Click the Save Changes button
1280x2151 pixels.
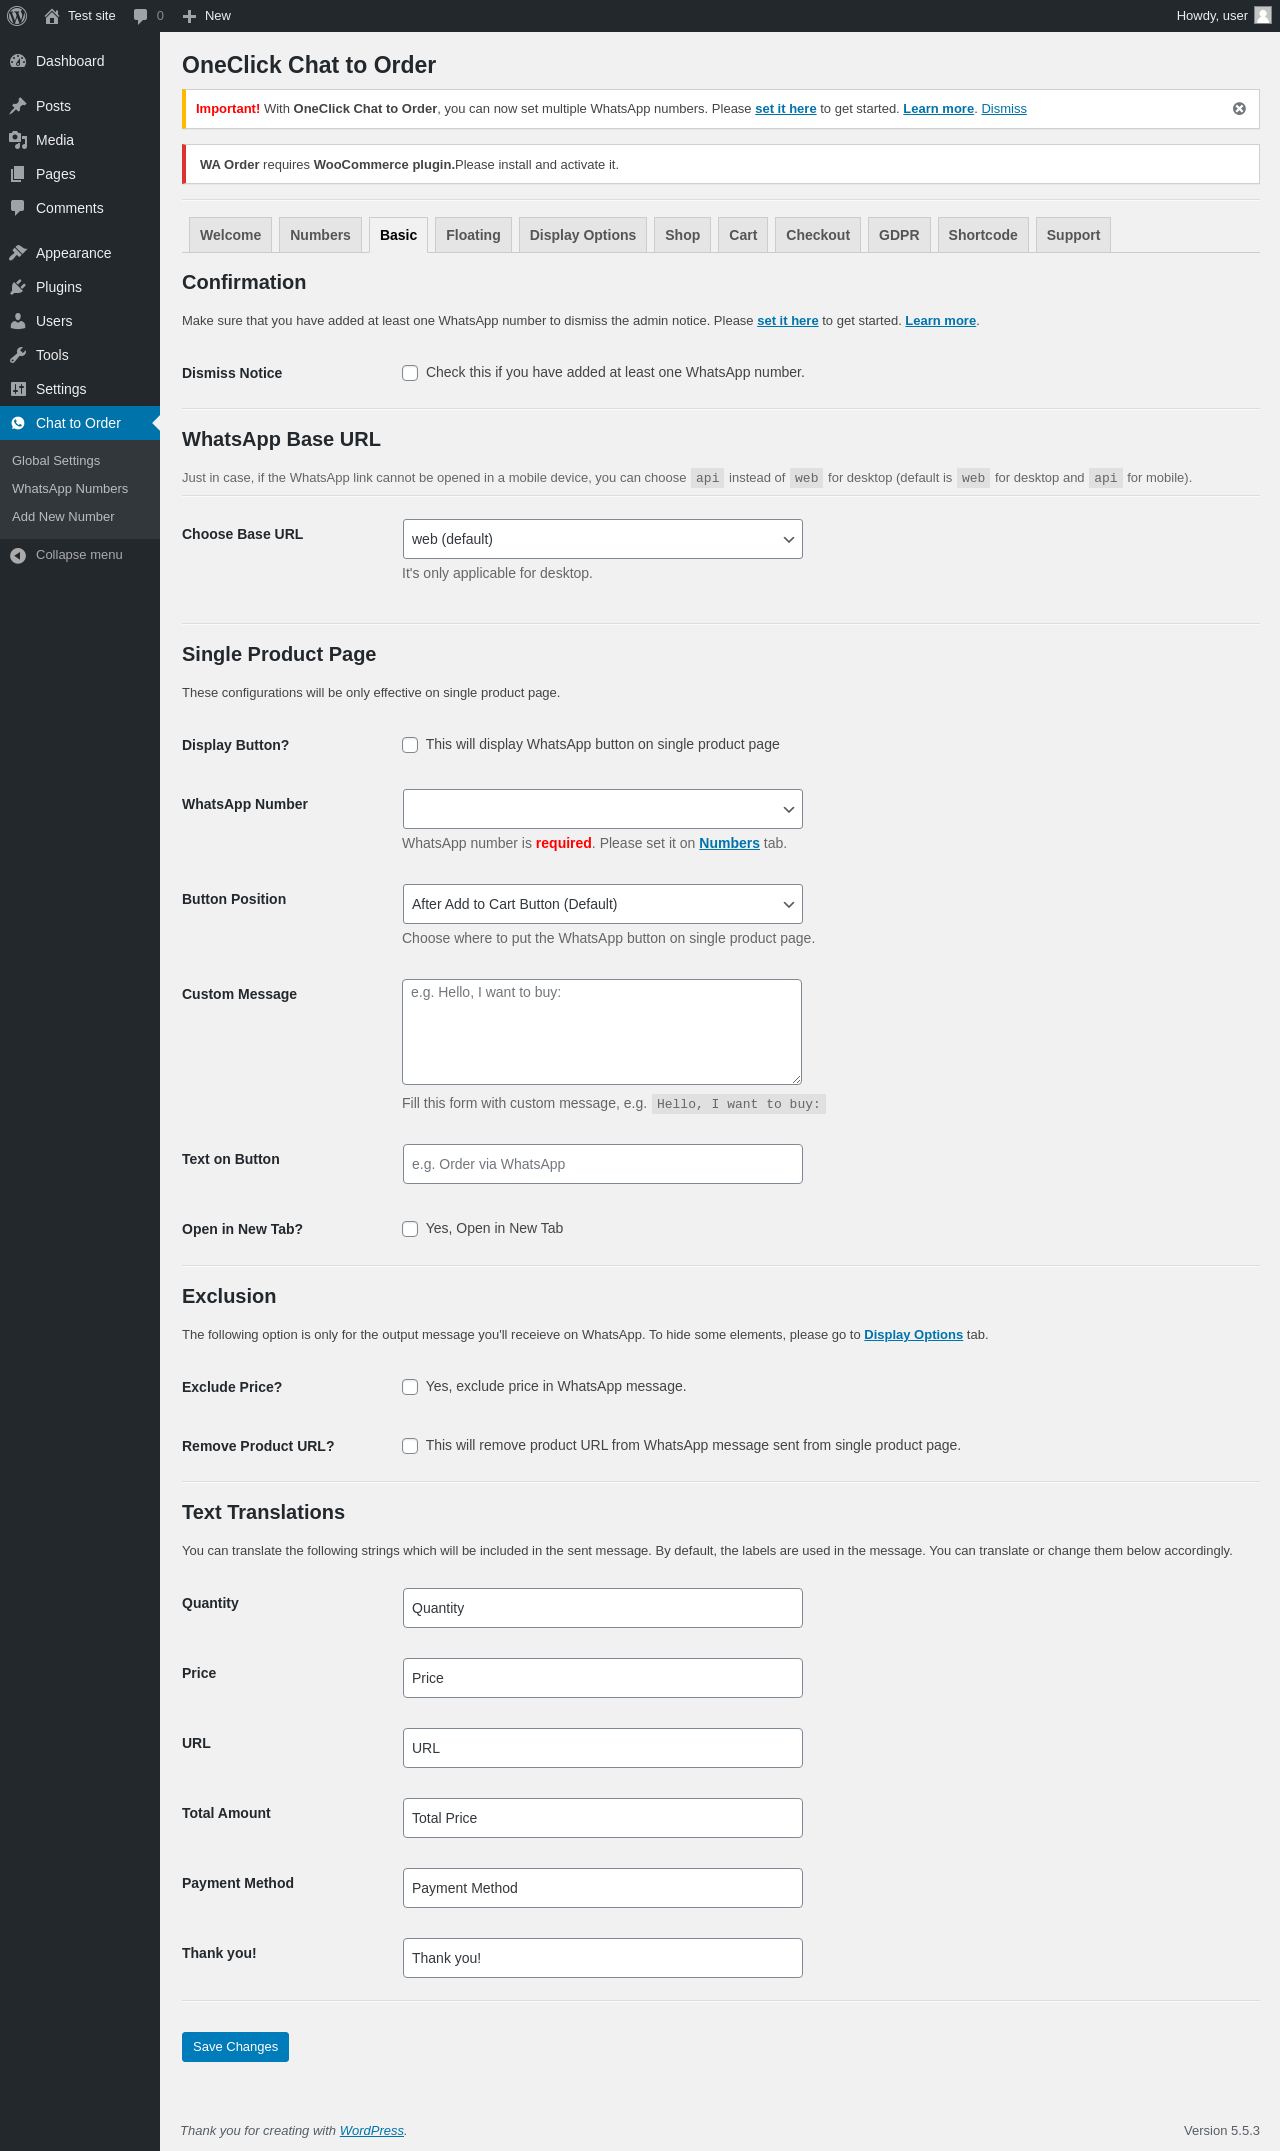pos(235,2047)
